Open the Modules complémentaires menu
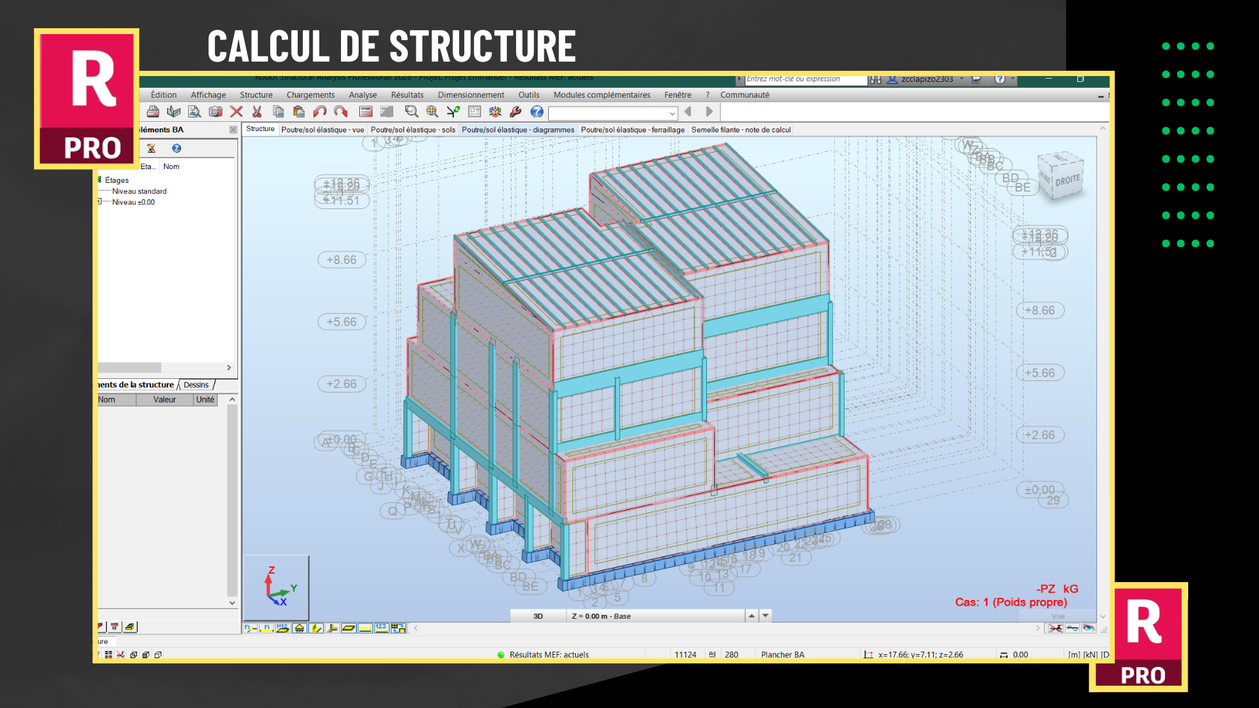Viewport: 1259px width, 708px height. [x=602, y=95]
